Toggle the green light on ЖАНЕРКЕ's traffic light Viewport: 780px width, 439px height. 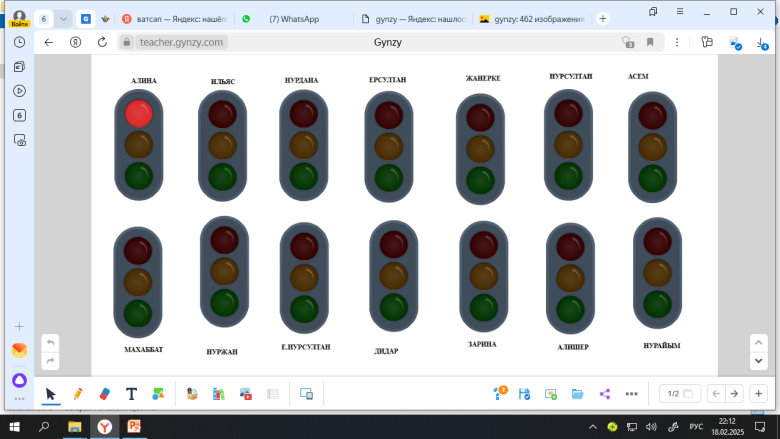coord(480,180)
